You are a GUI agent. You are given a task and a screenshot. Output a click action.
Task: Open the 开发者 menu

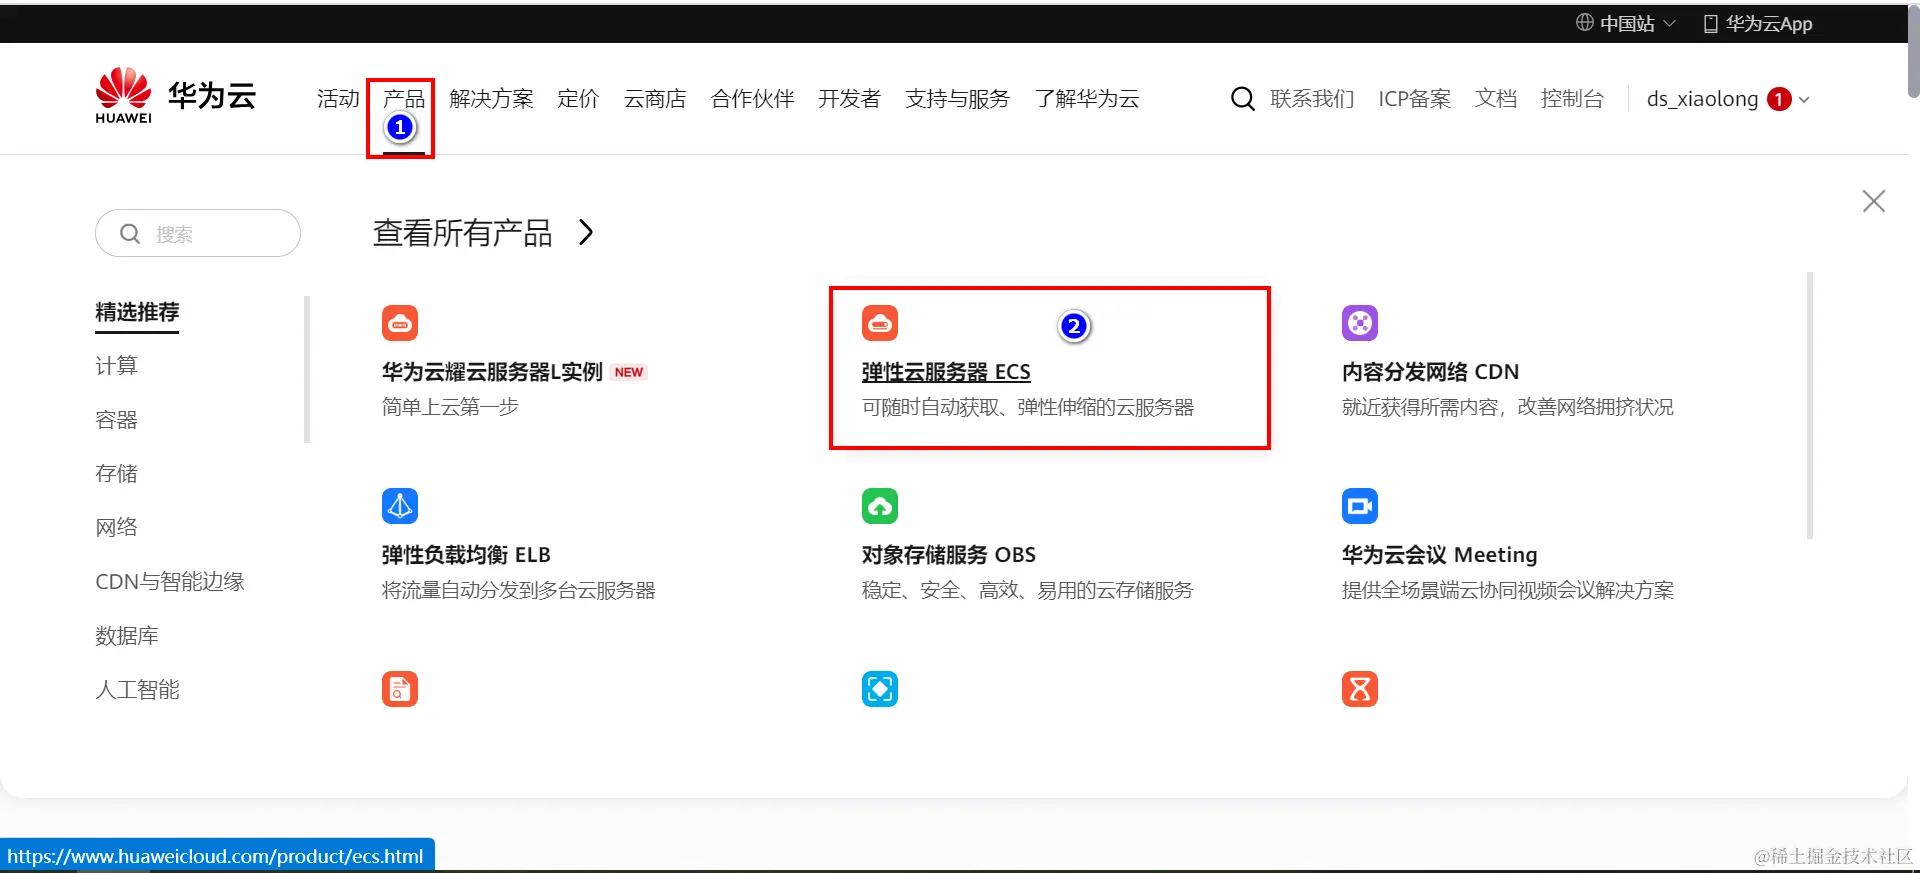[849, 99]
